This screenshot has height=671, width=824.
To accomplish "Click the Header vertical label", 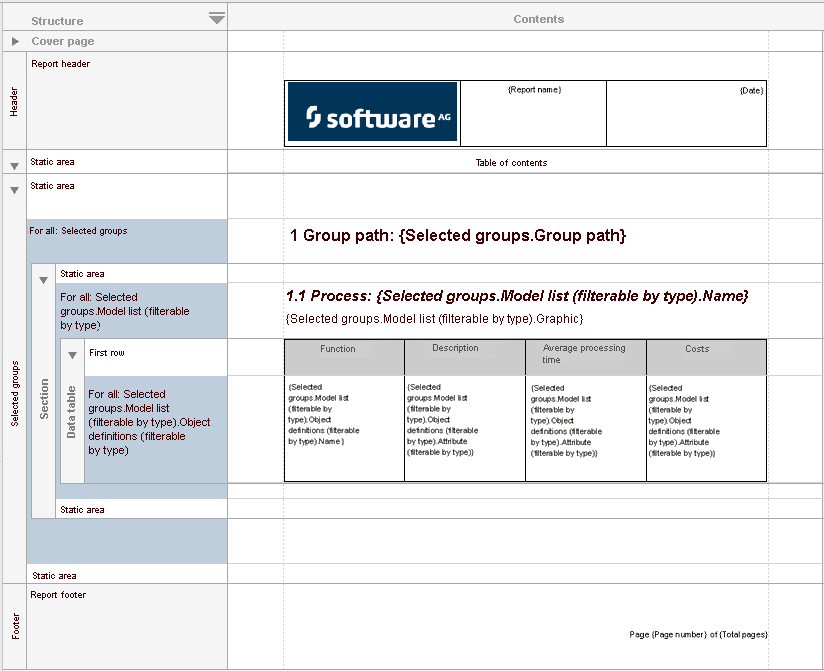I will [14, 101].
